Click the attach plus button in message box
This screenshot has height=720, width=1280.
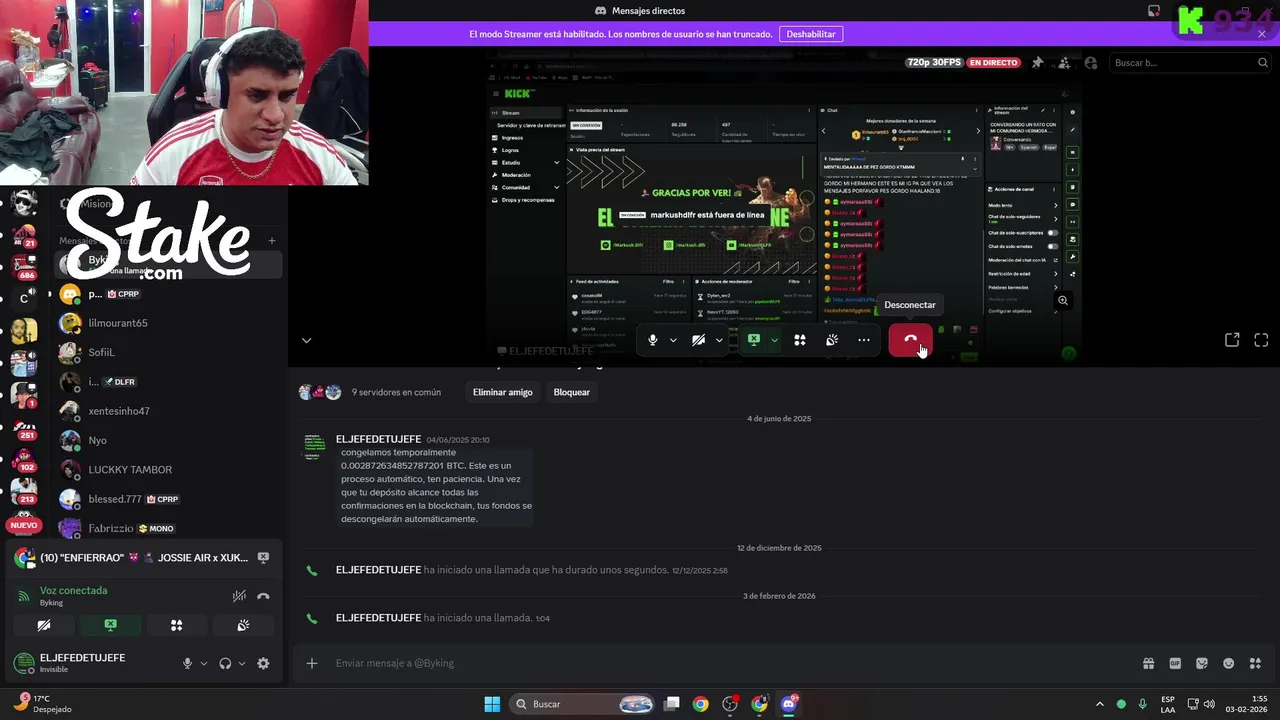(312, 663)
